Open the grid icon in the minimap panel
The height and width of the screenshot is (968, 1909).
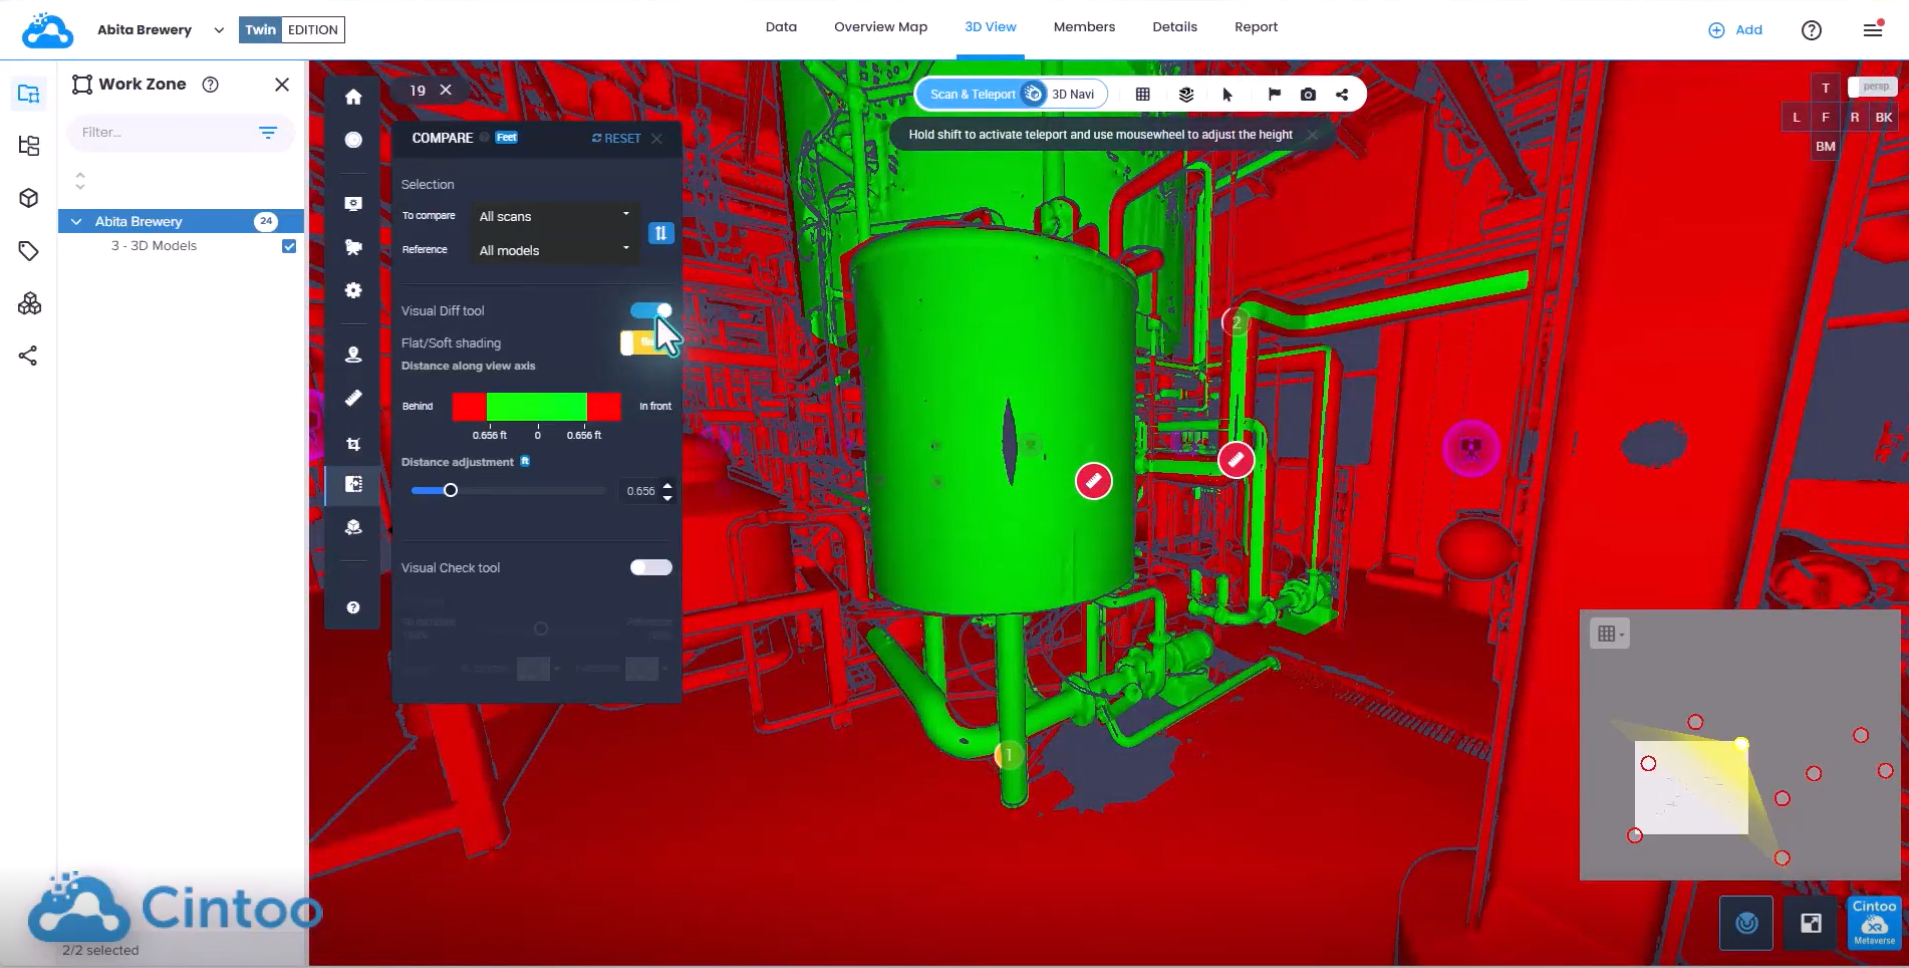(1607, 633)
